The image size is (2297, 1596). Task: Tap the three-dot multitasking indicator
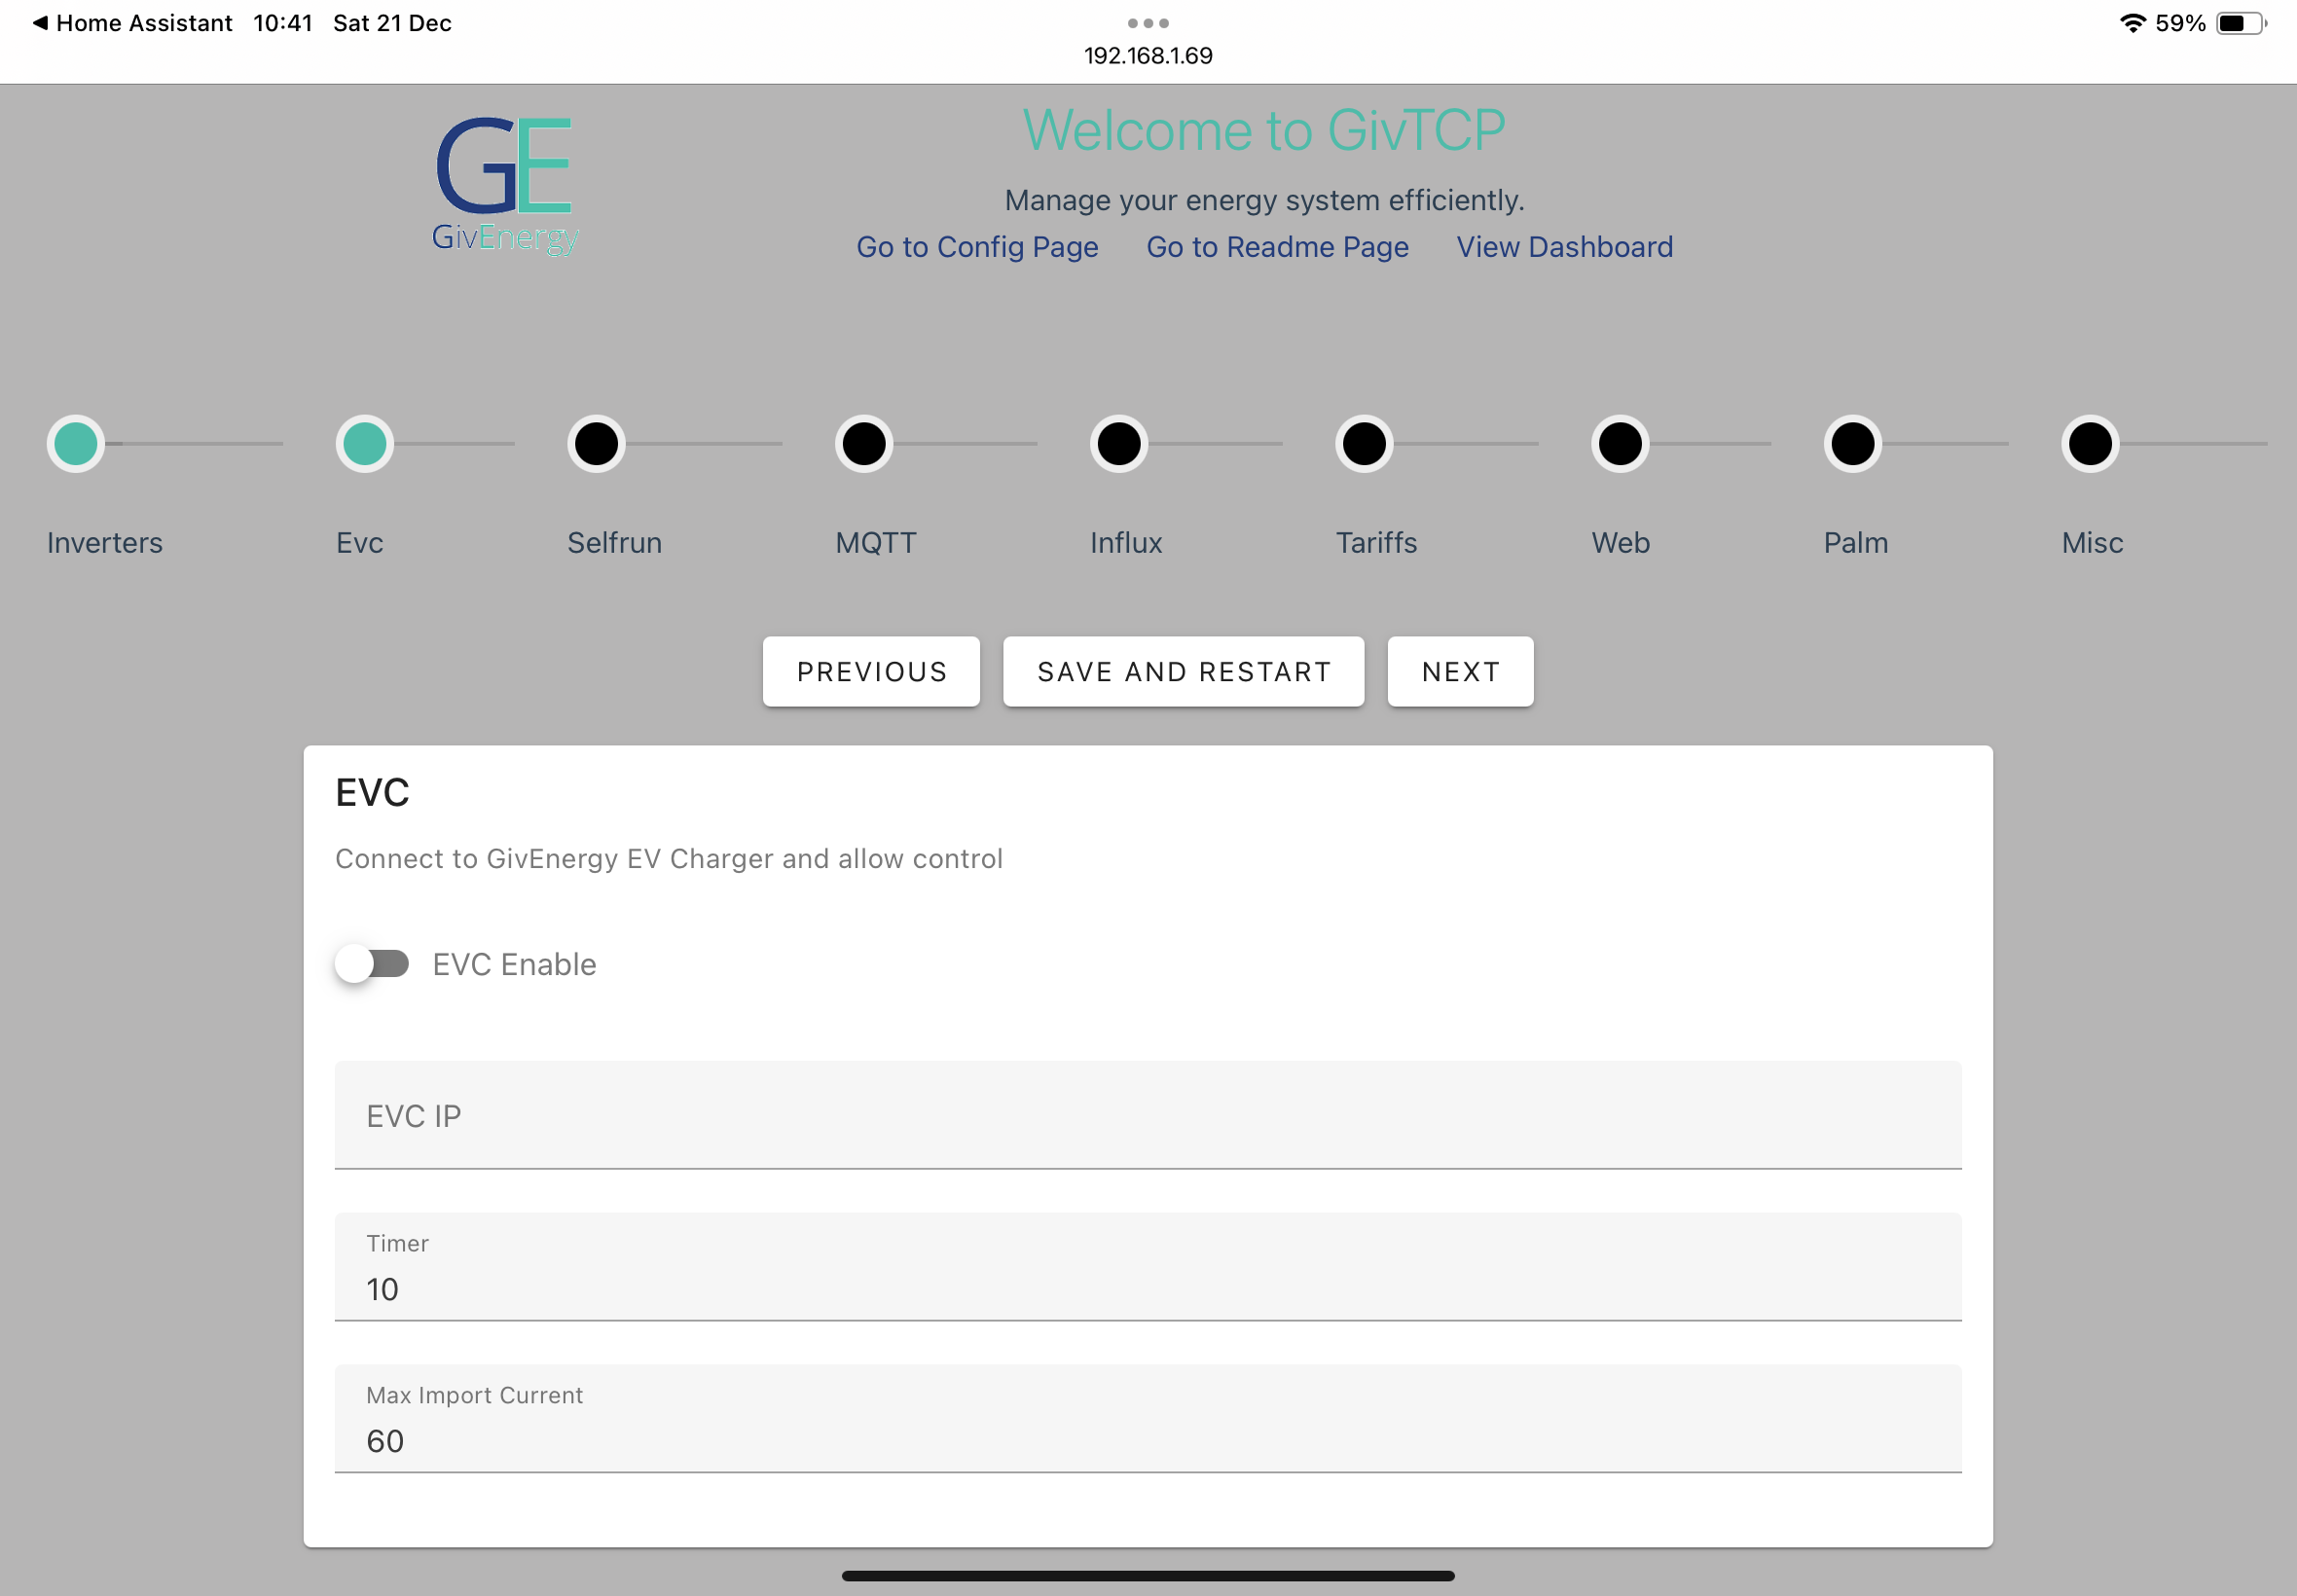(1148, 23)
